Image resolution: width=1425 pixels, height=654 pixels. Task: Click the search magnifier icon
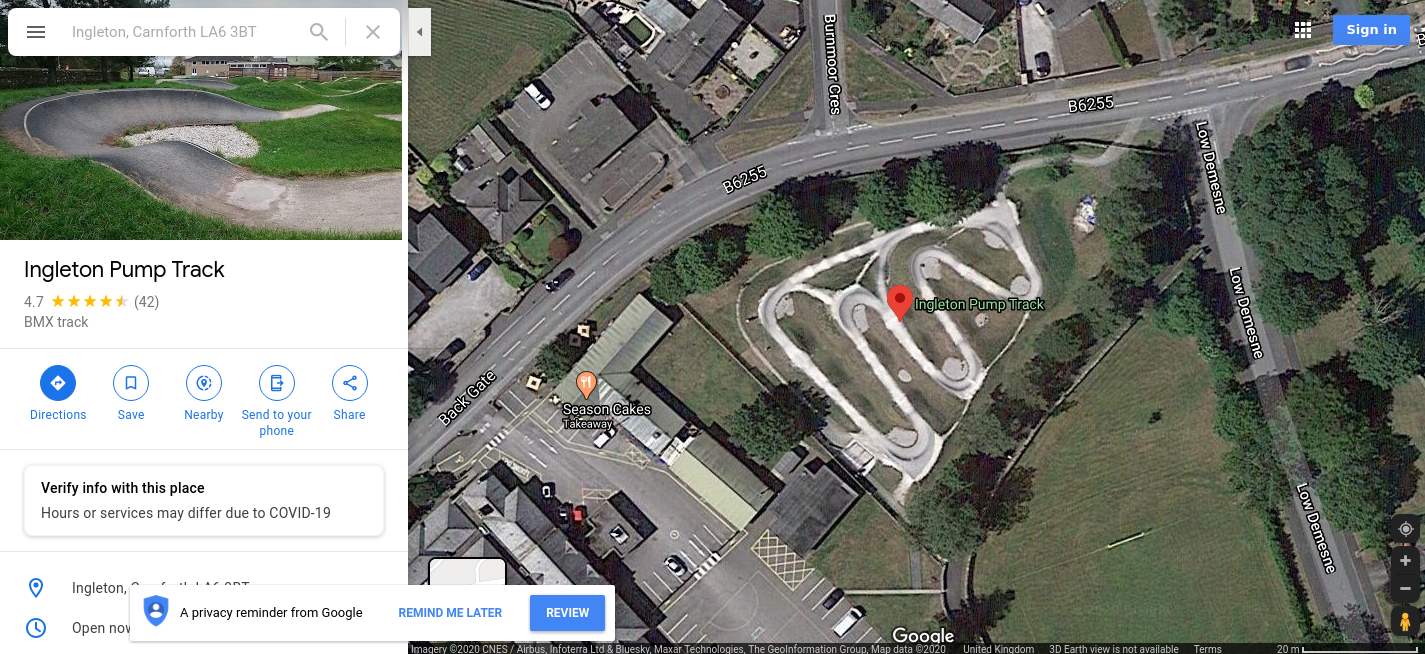coord(319,32)
